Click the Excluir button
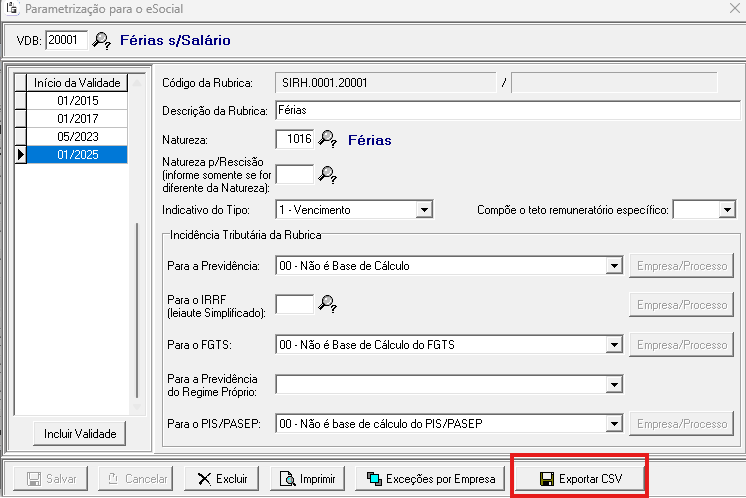Screen dimensions: 746x498 222,479
